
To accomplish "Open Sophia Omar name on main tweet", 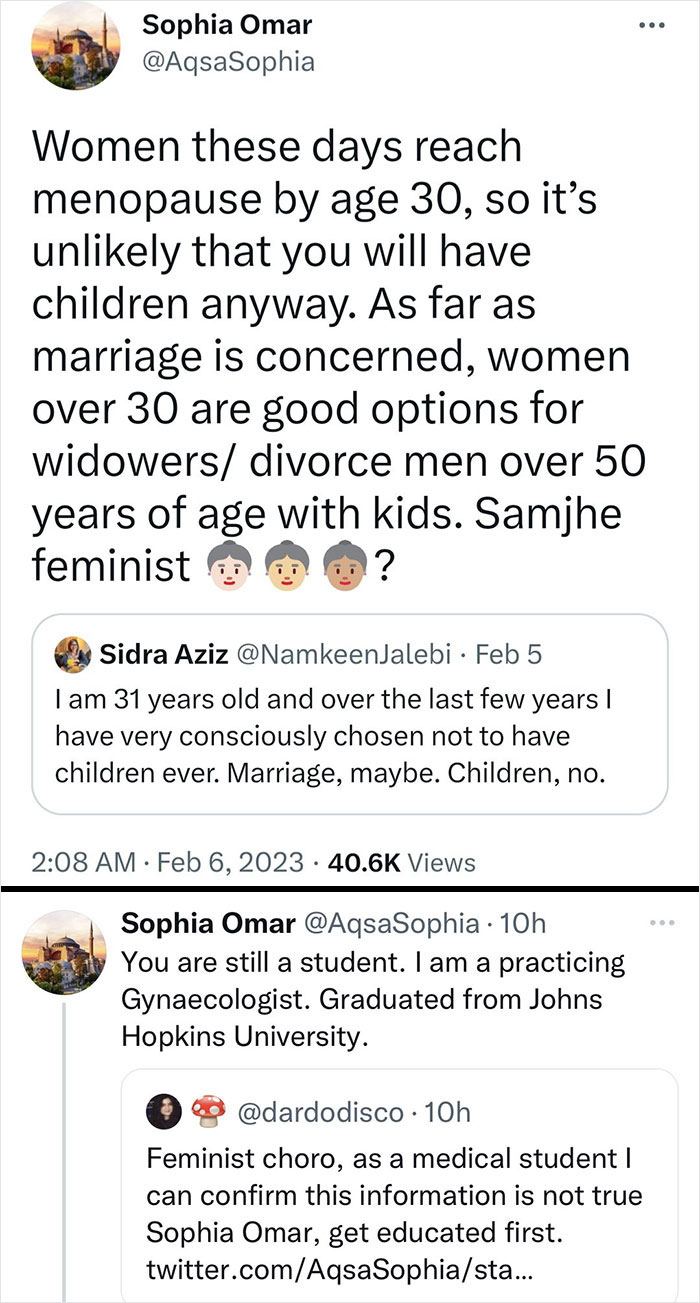I will coord(226,23).
